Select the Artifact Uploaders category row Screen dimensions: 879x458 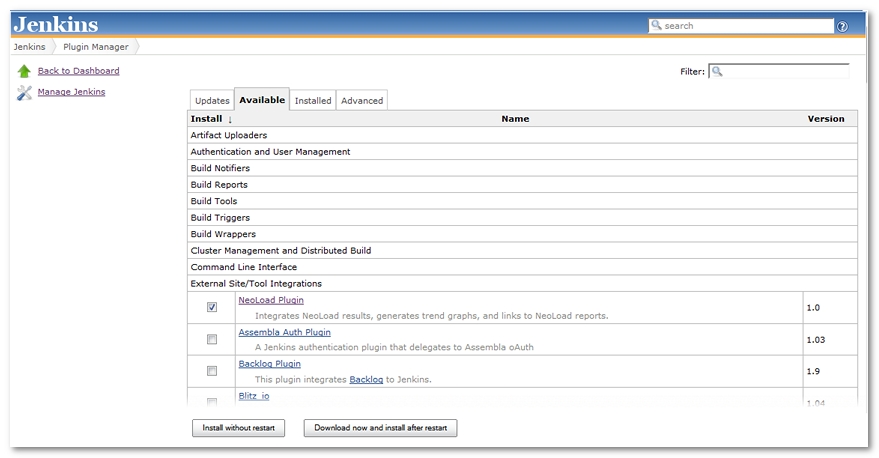coord(522,135)
